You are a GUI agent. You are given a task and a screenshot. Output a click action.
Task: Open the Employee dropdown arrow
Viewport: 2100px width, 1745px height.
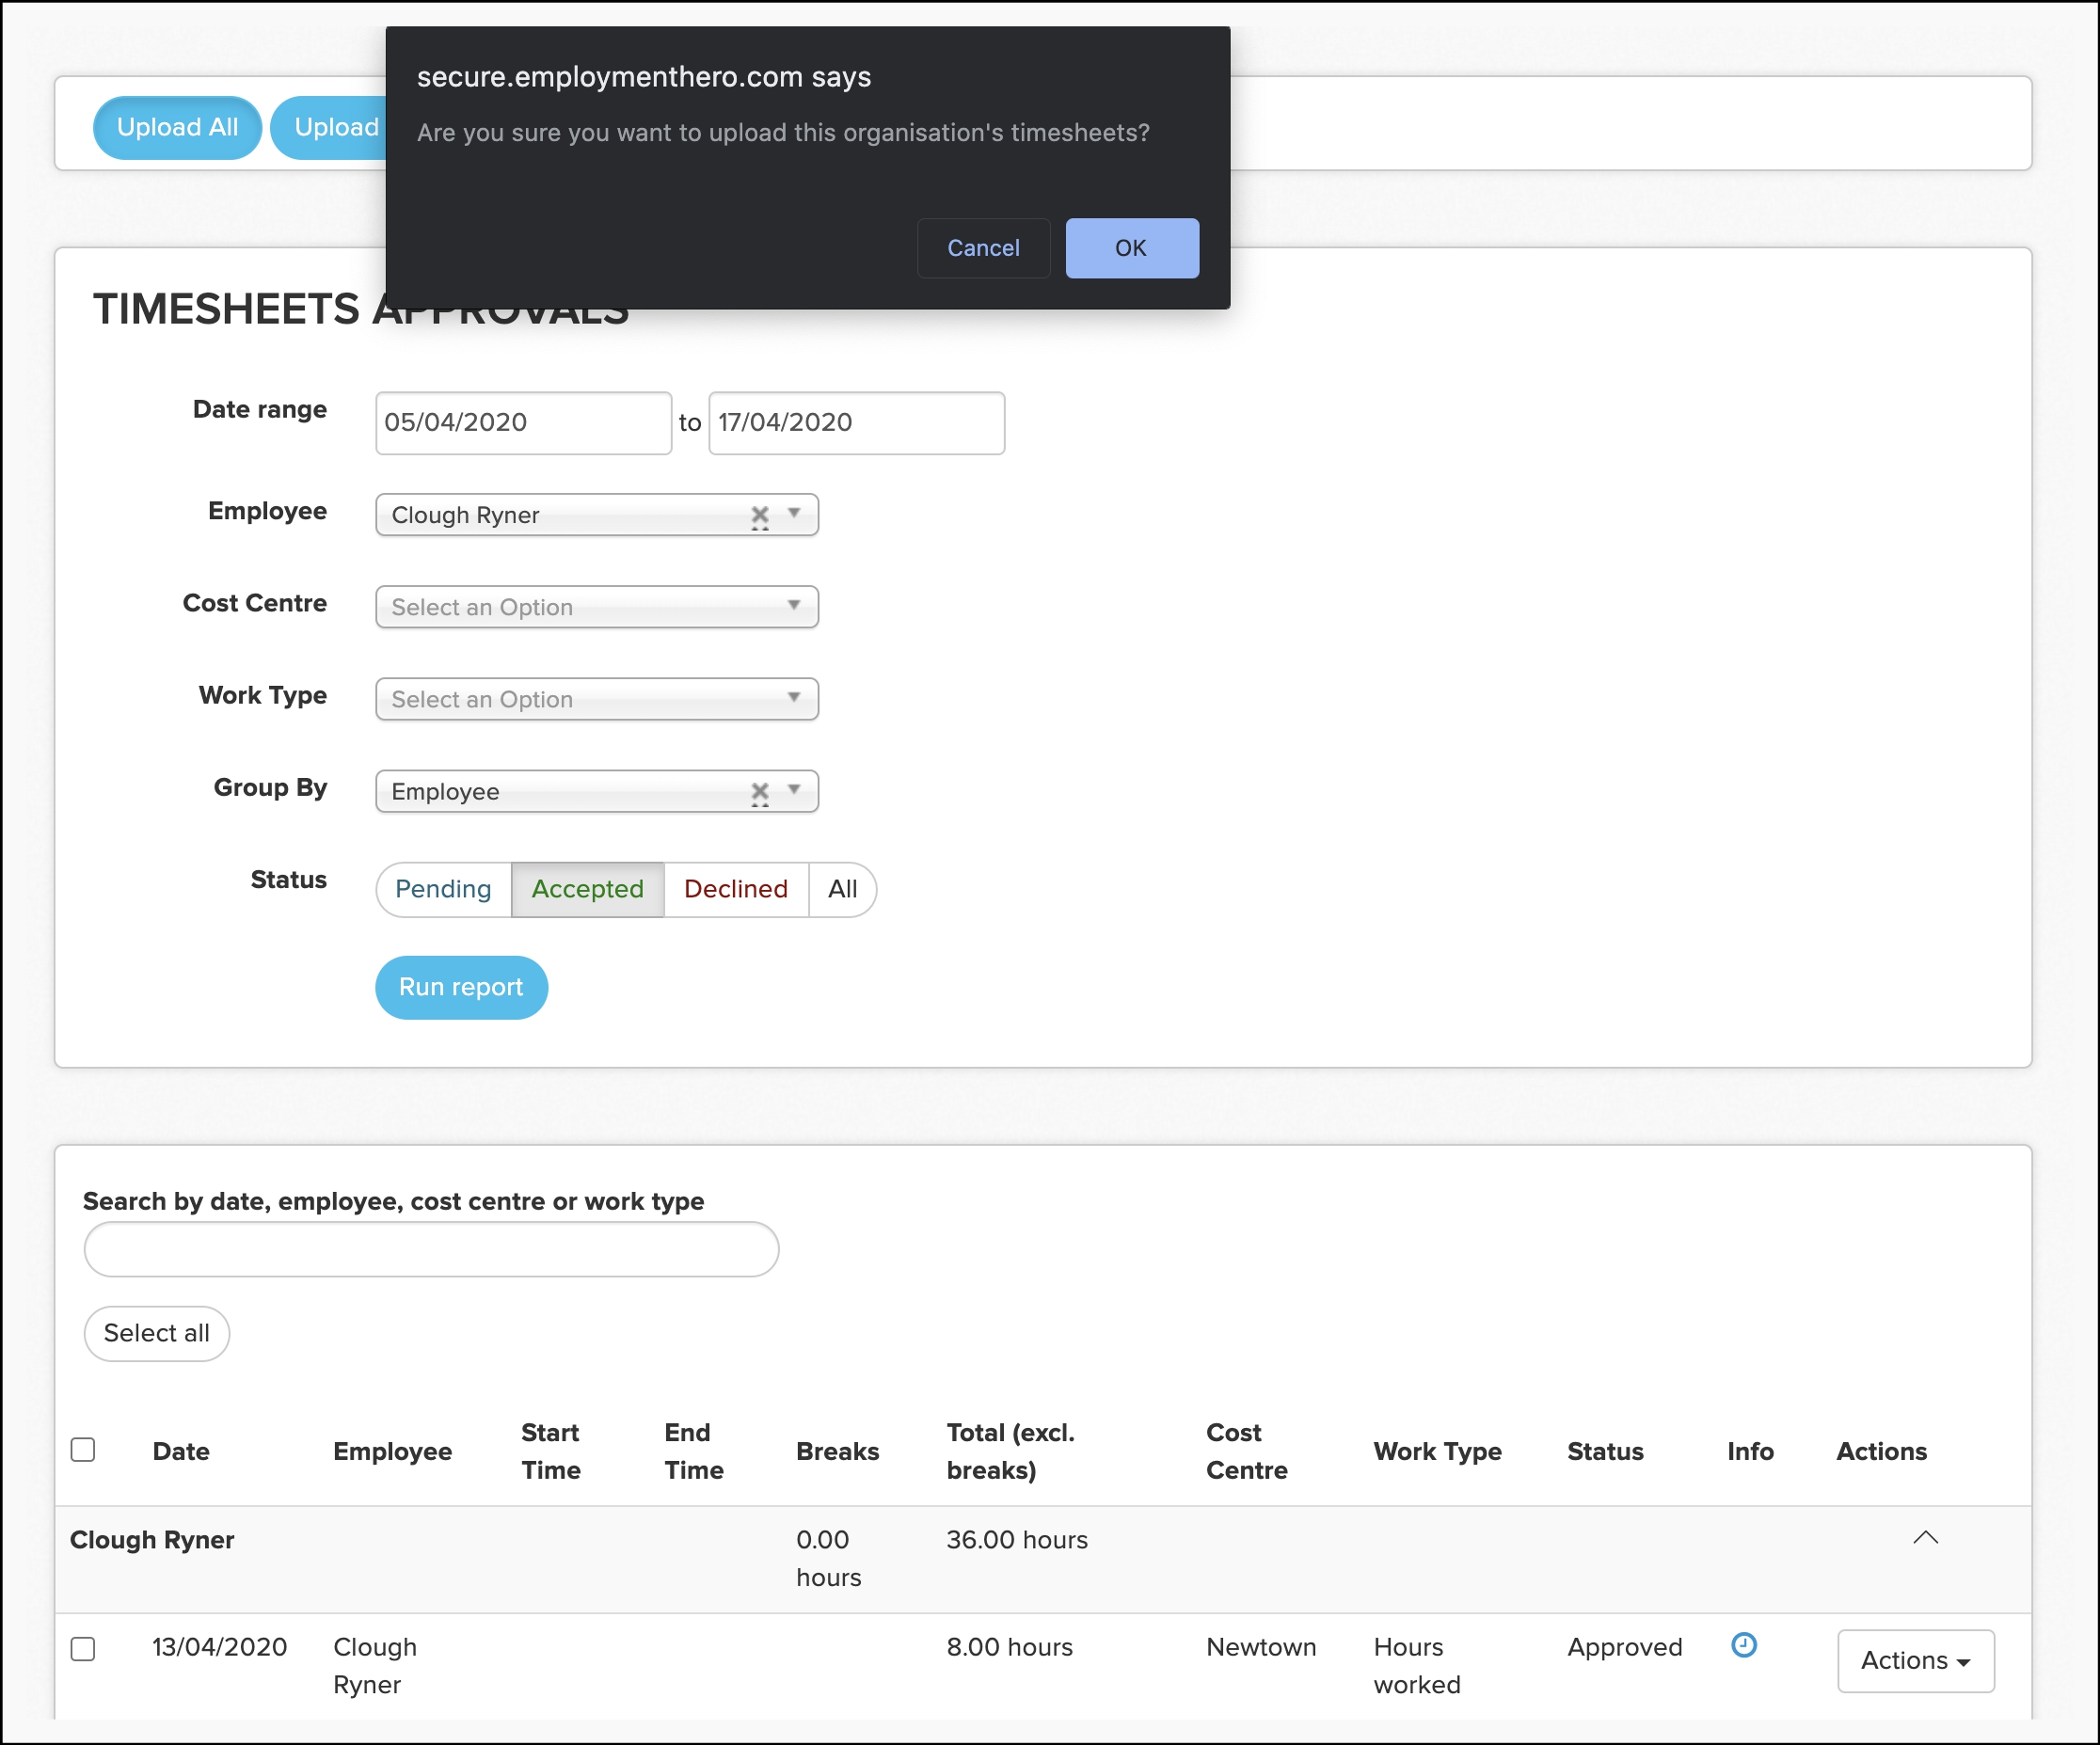point(794,514)
